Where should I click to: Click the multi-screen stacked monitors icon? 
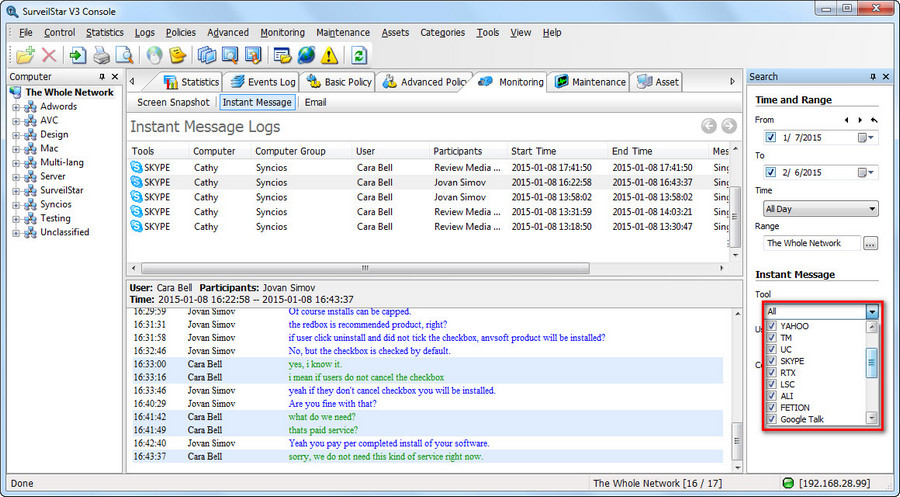(207, 55)
